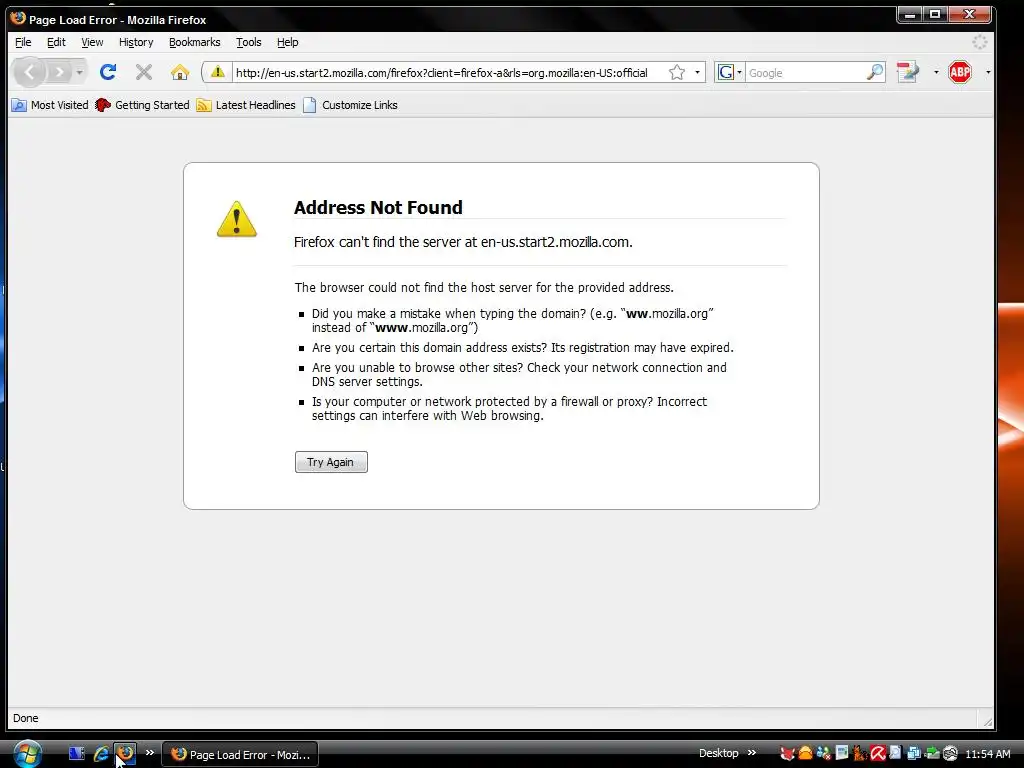Click the network computers tray icon
This screenshot has height=768, width=1024.
pyautogui.click(x=914, y=754)
